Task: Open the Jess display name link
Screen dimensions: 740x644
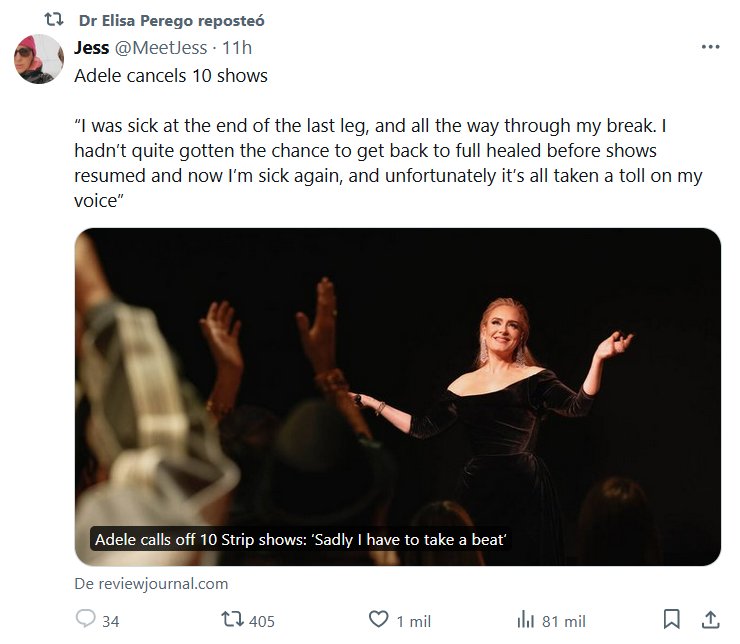Action: click(92, 47)
